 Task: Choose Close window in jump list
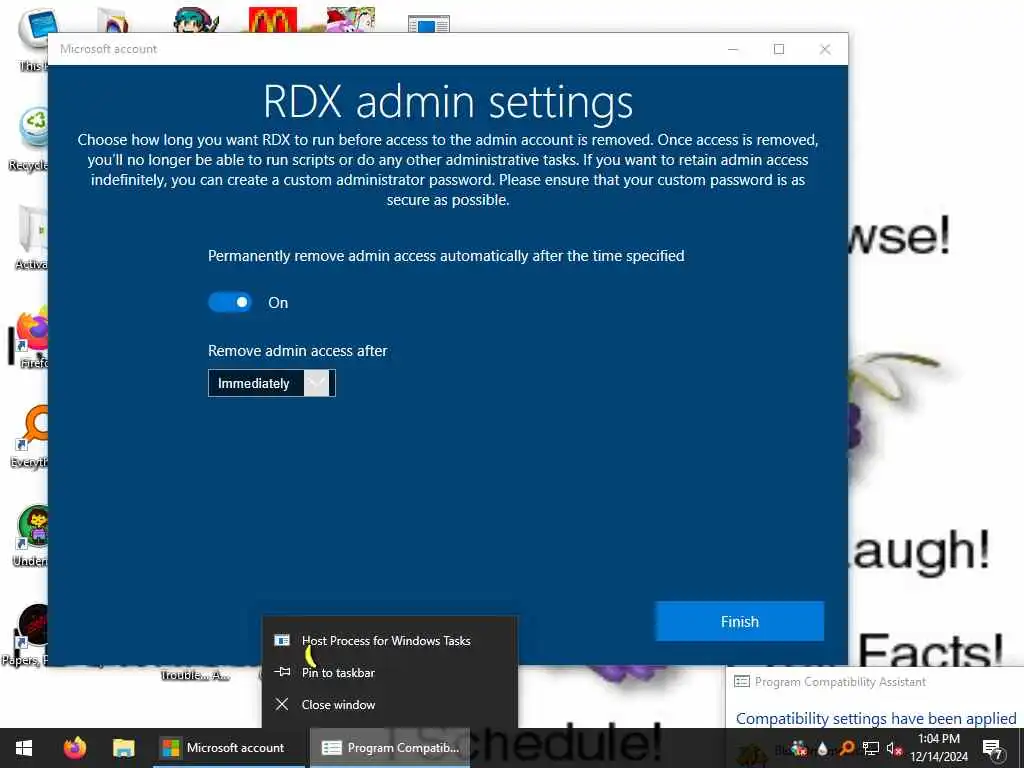pos(390,705)
